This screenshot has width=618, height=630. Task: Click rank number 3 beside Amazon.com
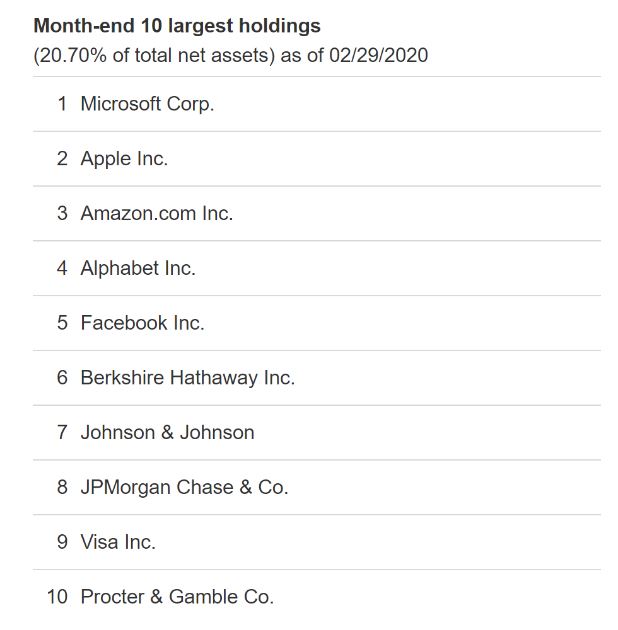click(x=62, y=214)
